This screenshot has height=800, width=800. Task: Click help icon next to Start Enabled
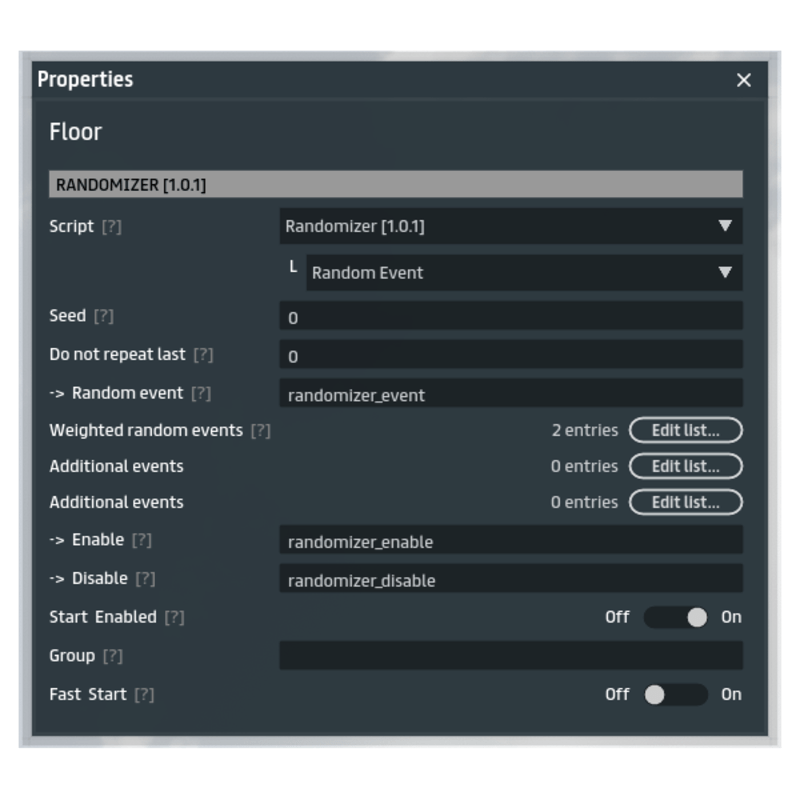[174, 618]
